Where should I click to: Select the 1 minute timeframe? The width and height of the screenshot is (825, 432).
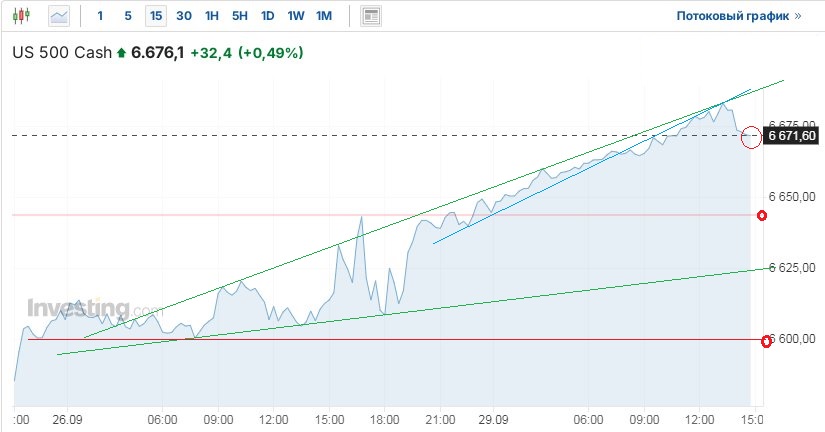pos(99,16)
